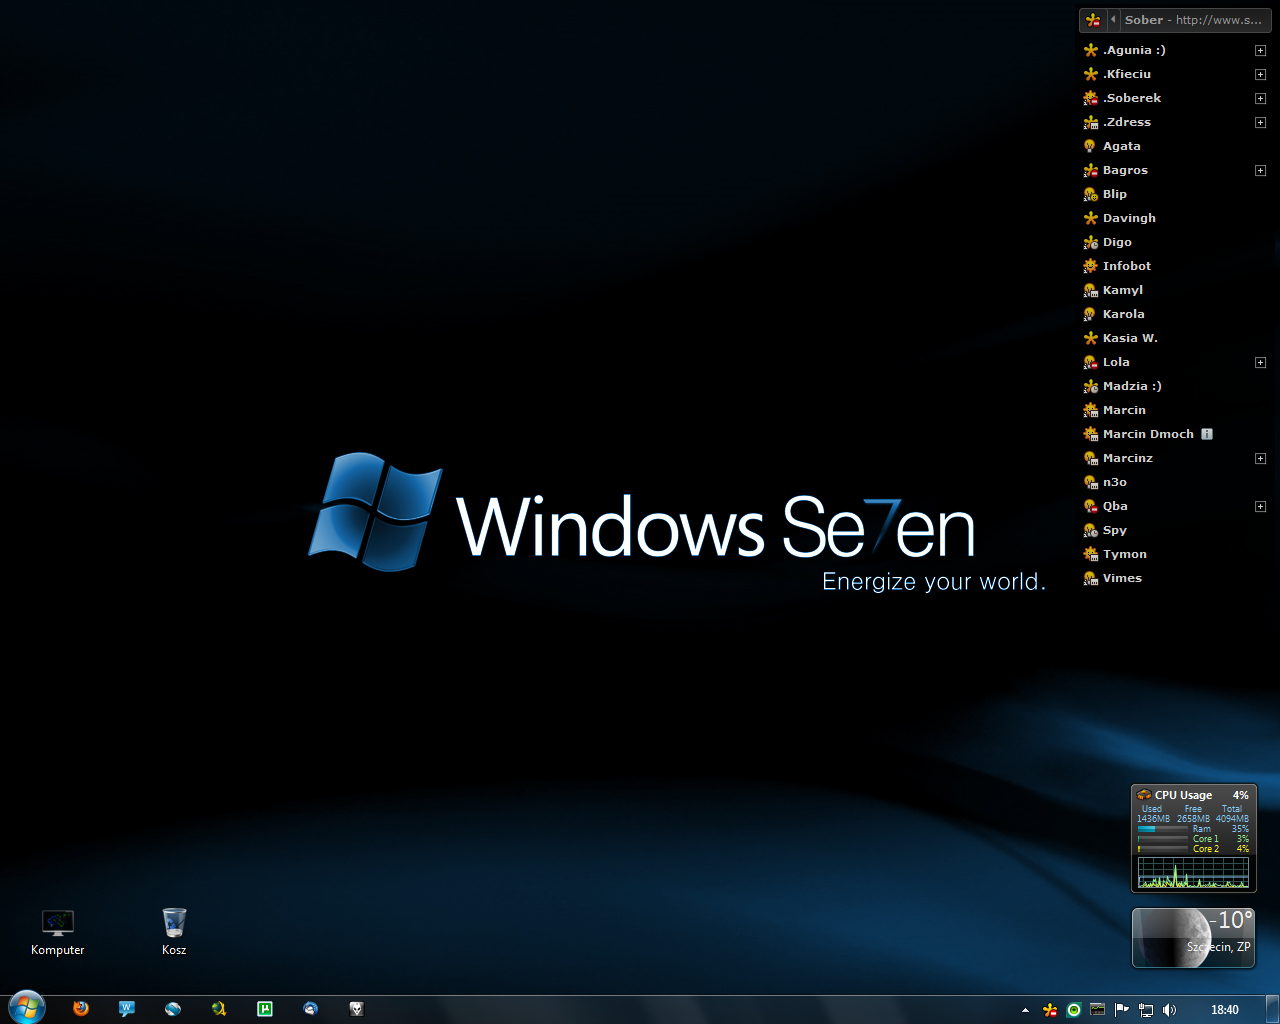Select the n3o contact name
The height and width of the screenshot is (1024, 1280).
[1115, 482]
